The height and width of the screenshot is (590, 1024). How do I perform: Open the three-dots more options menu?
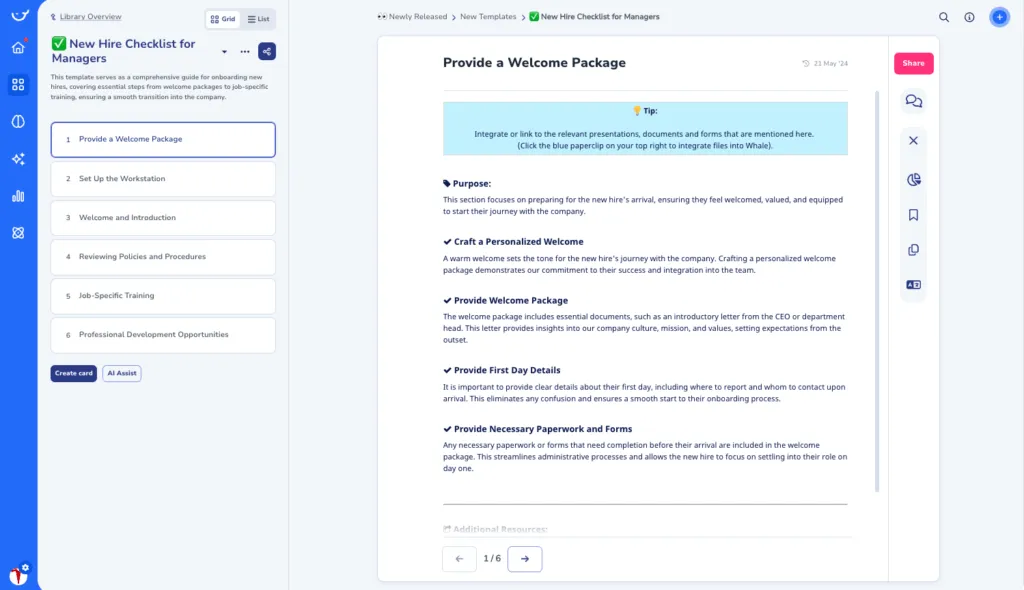[x=245, y=51]
